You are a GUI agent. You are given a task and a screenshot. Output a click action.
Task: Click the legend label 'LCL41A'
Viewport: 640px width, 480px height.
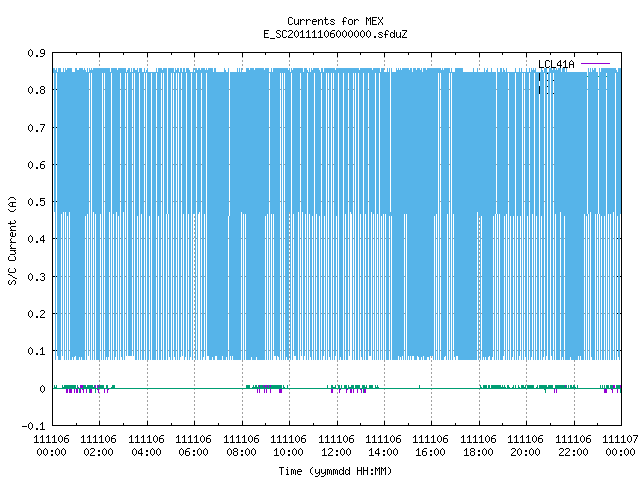[556, 64]
